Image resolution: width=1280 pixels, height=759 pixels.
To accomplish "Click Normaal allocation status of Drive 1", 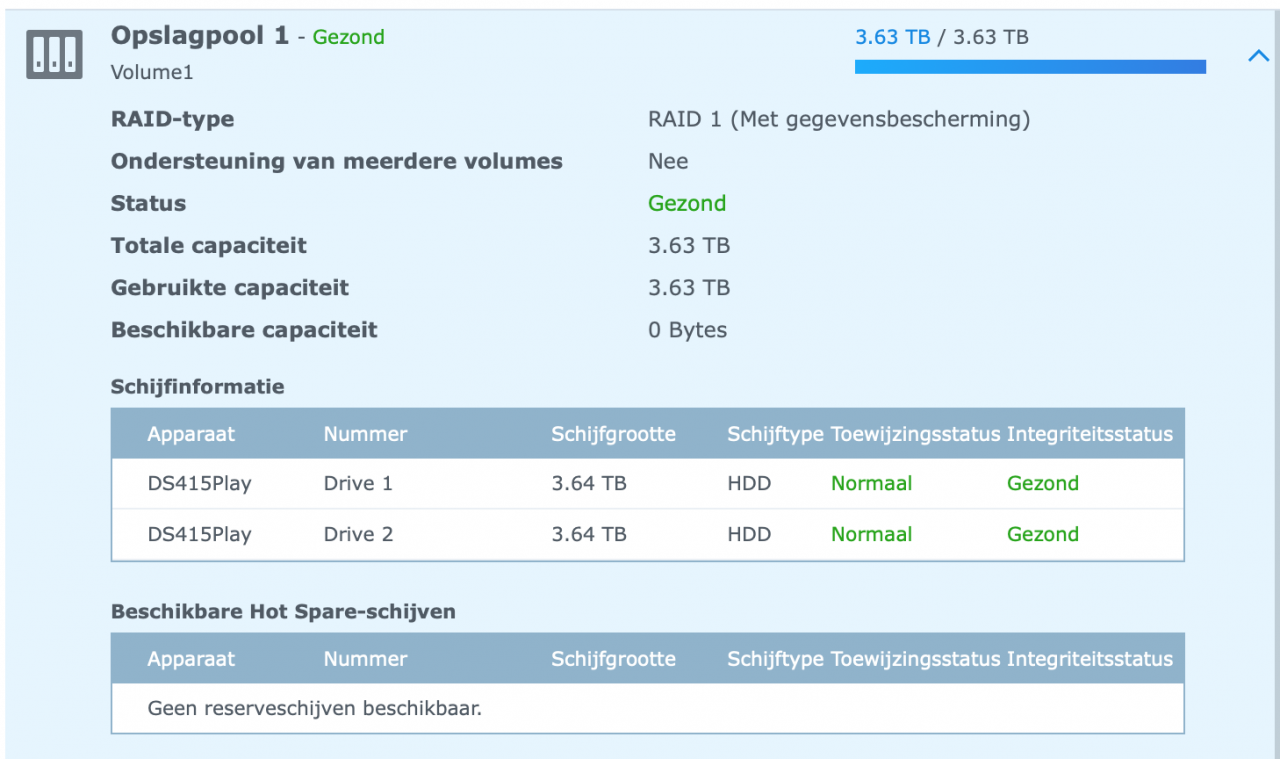I will pyautogui.click(x=871, y=484).
